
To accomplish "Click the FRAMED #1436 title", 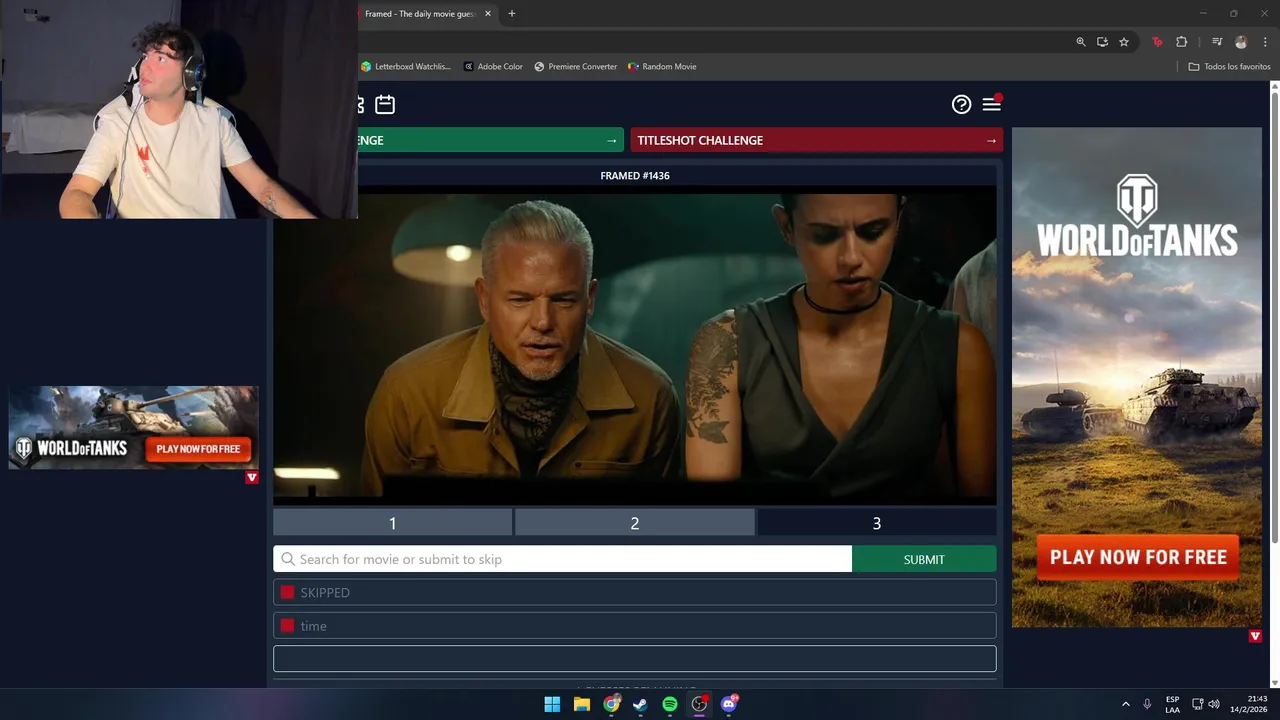I will click(635, 175).
